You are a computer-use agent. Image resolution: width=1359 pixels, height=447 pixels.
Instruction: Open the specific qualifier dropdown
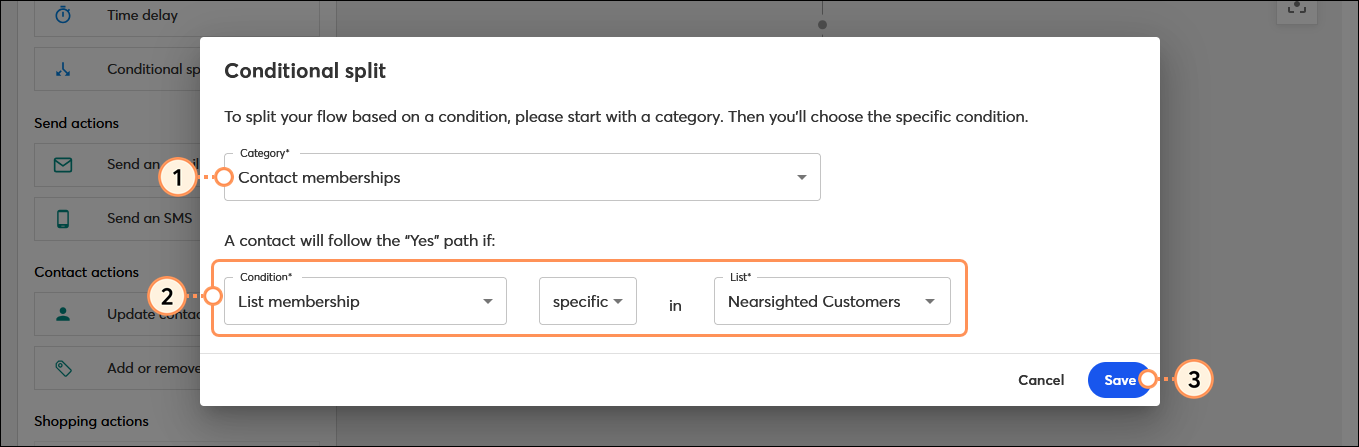[x=588, y=301]
